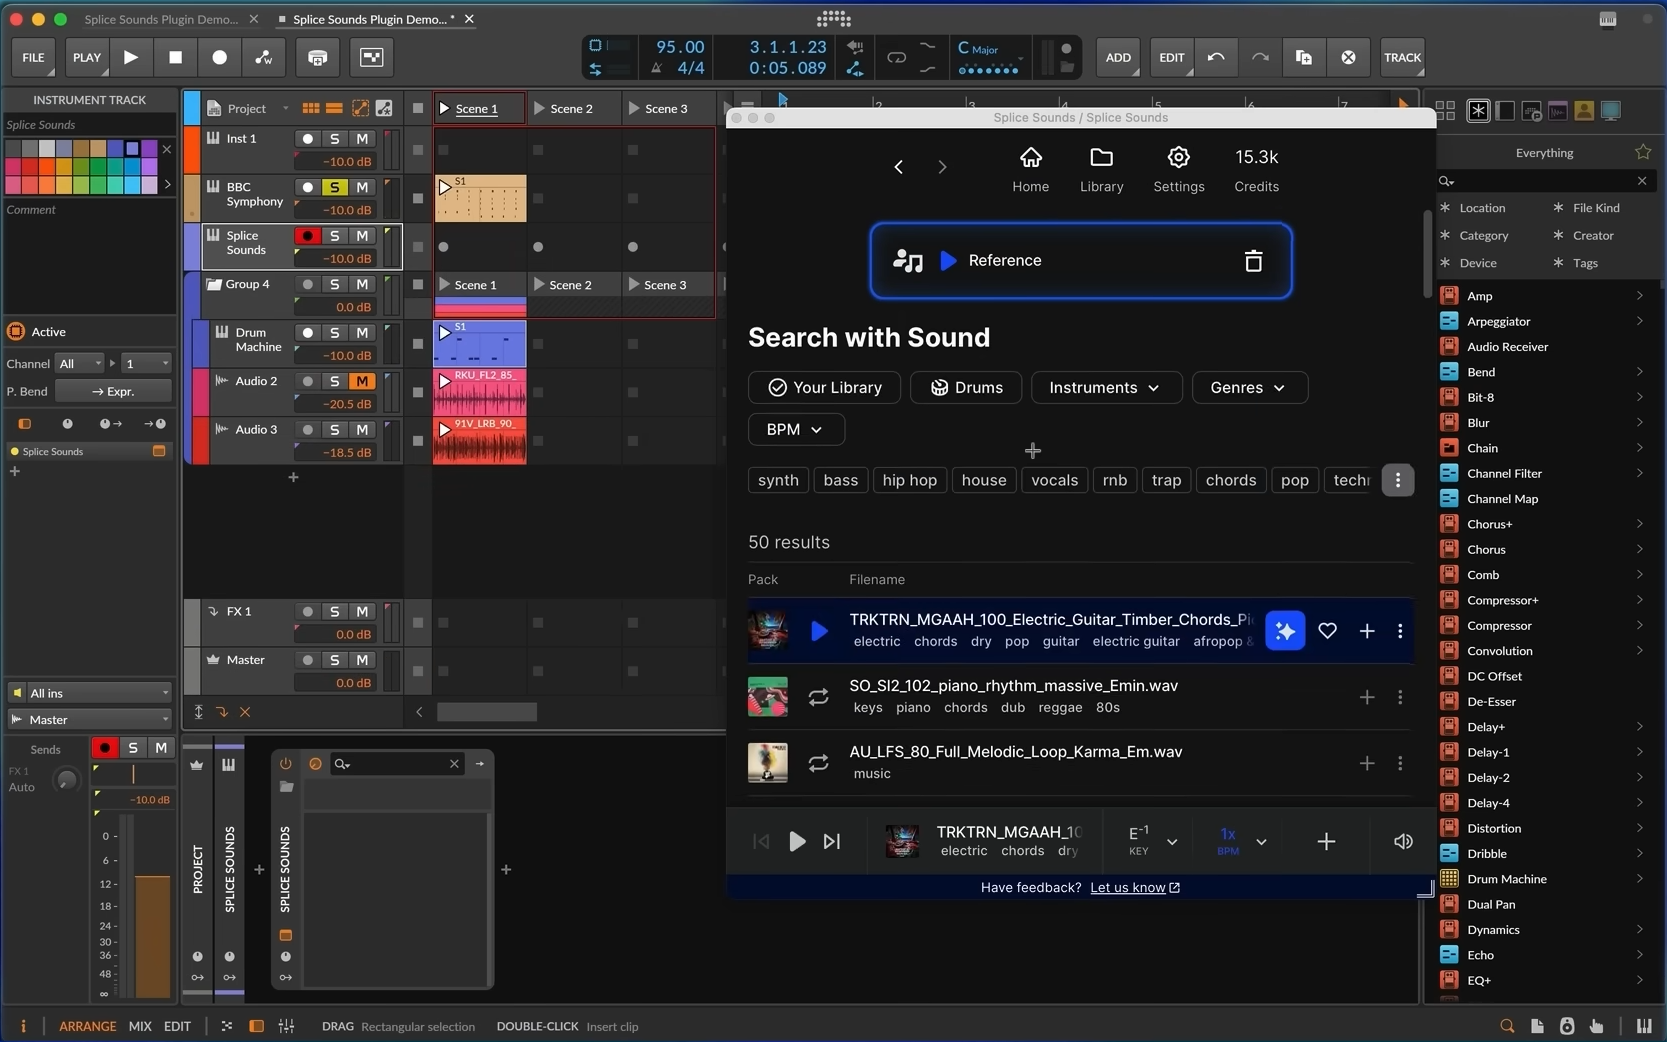Screen dimensions: 1667x1042
Task: Filter by Drums
Action: pyautogui.click(x=965, y=388)
